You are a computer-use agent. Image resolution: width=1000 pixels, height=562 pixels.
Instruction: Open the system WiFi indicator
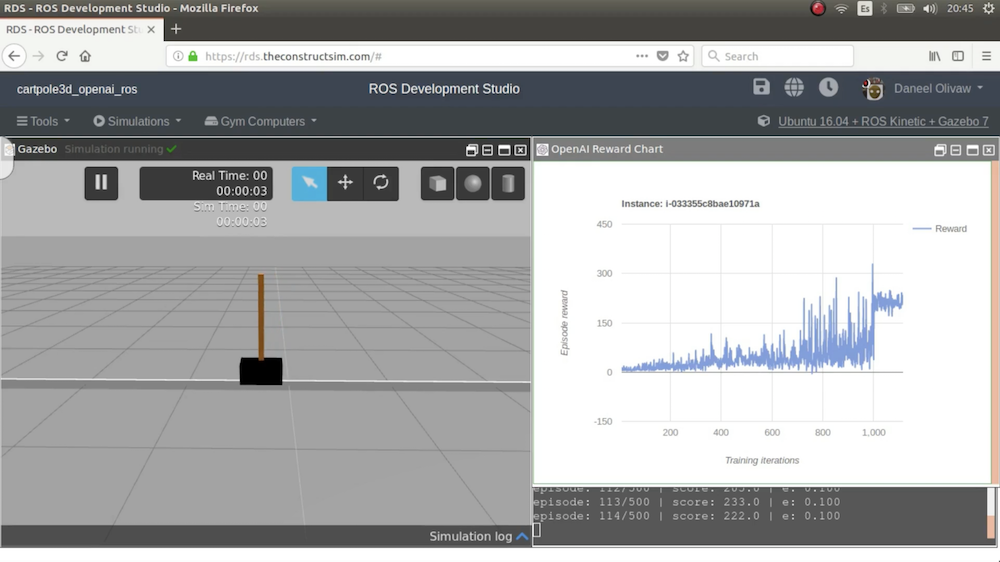(x=841, y=8)
